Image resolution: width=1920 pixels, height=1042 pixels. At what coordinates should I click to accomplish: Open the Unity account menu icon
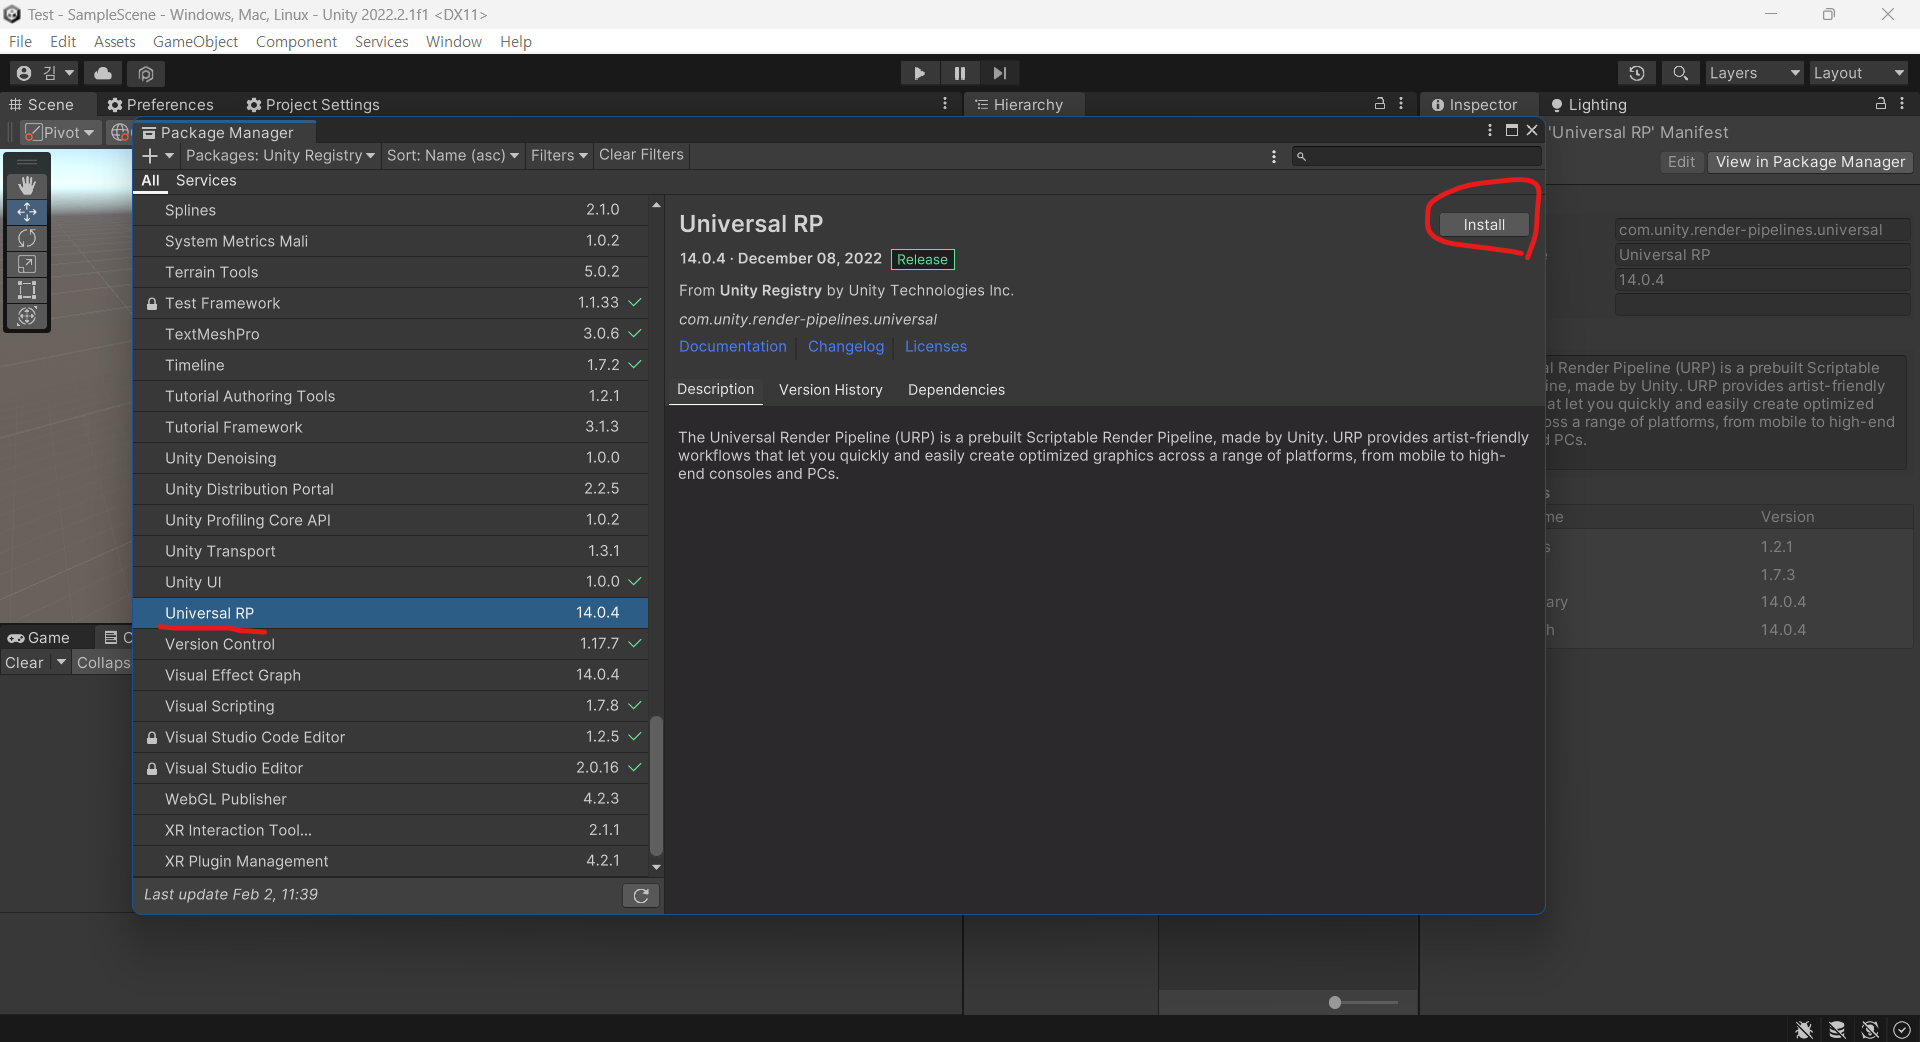(24, 73)
